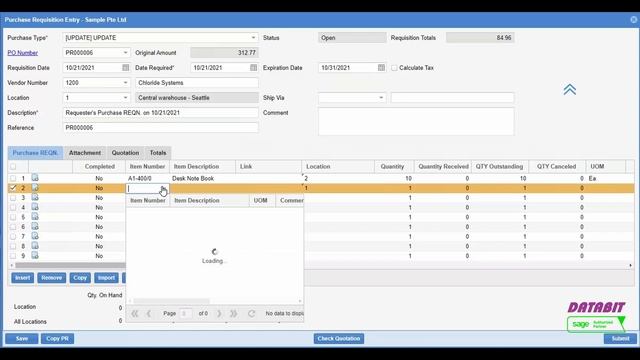Click the 'Desk Note Book' description cell
Viewport: 640px width, 360px height.
pyautogui.click(x=203, y=178)
